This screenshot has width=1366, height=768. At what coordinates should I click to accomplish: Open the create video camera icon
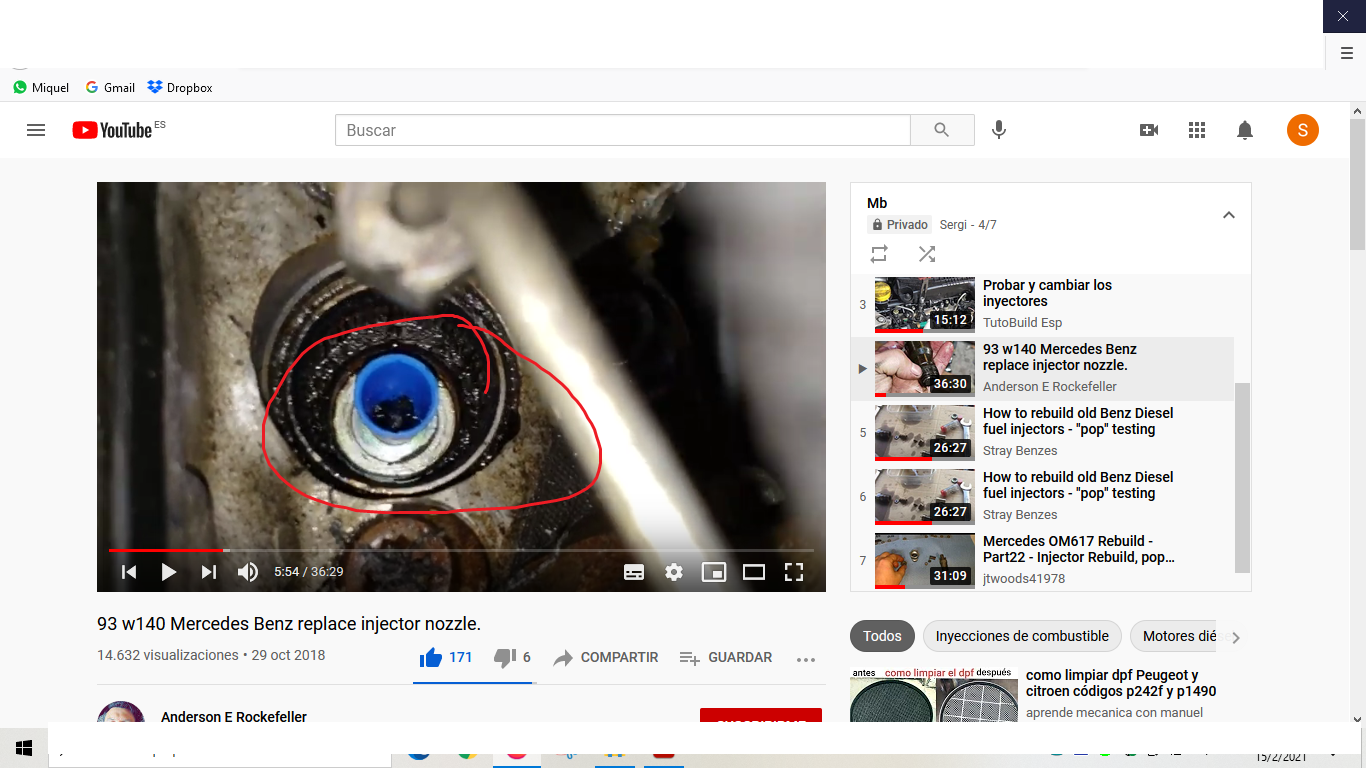[1149, 130]
